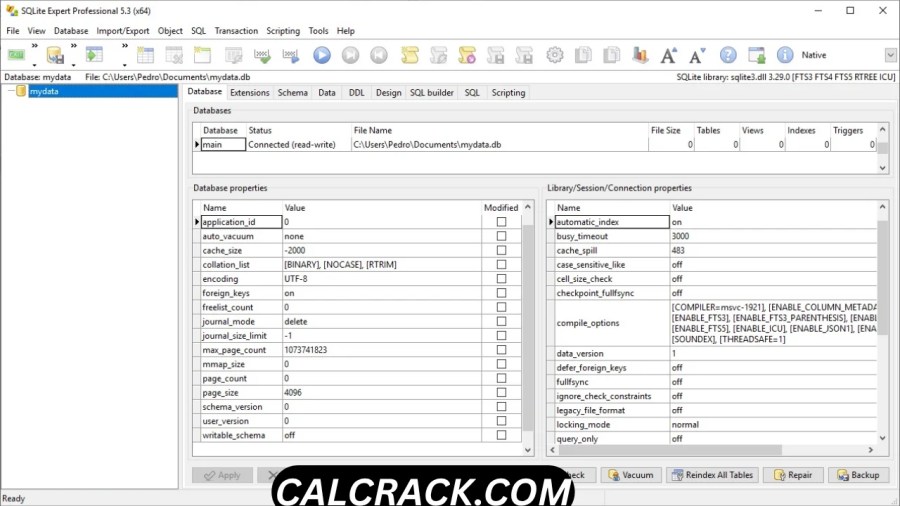Toggle Modified checkbox for auto_vacuum

click(501, 236)
